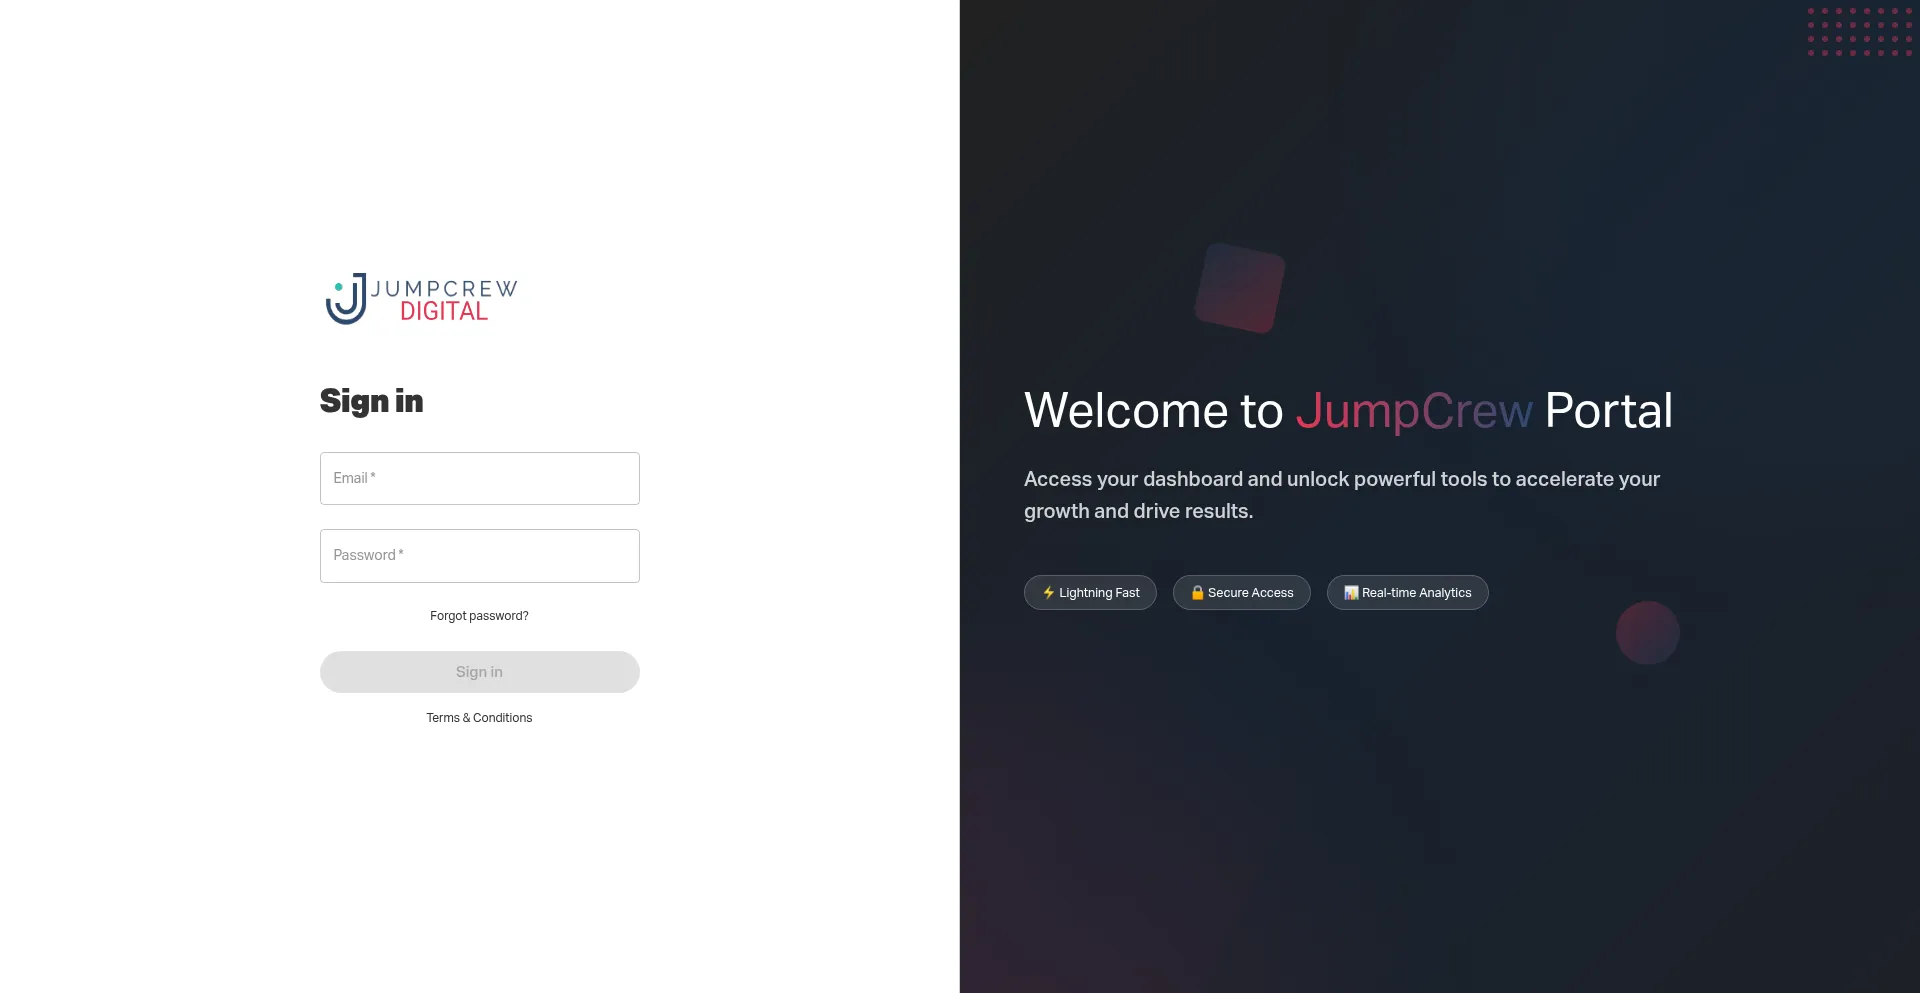Focus the Password input field

pos(480,556)
